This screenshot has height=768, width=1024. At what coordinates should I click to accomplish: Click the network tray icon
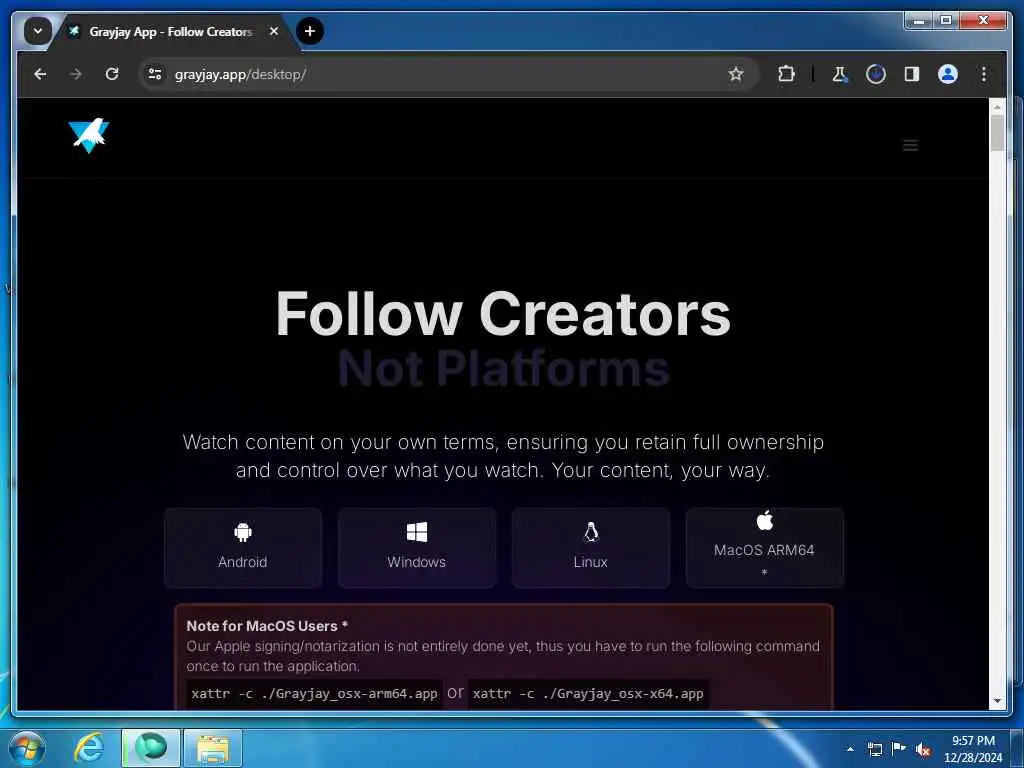[x=875, y=749]
